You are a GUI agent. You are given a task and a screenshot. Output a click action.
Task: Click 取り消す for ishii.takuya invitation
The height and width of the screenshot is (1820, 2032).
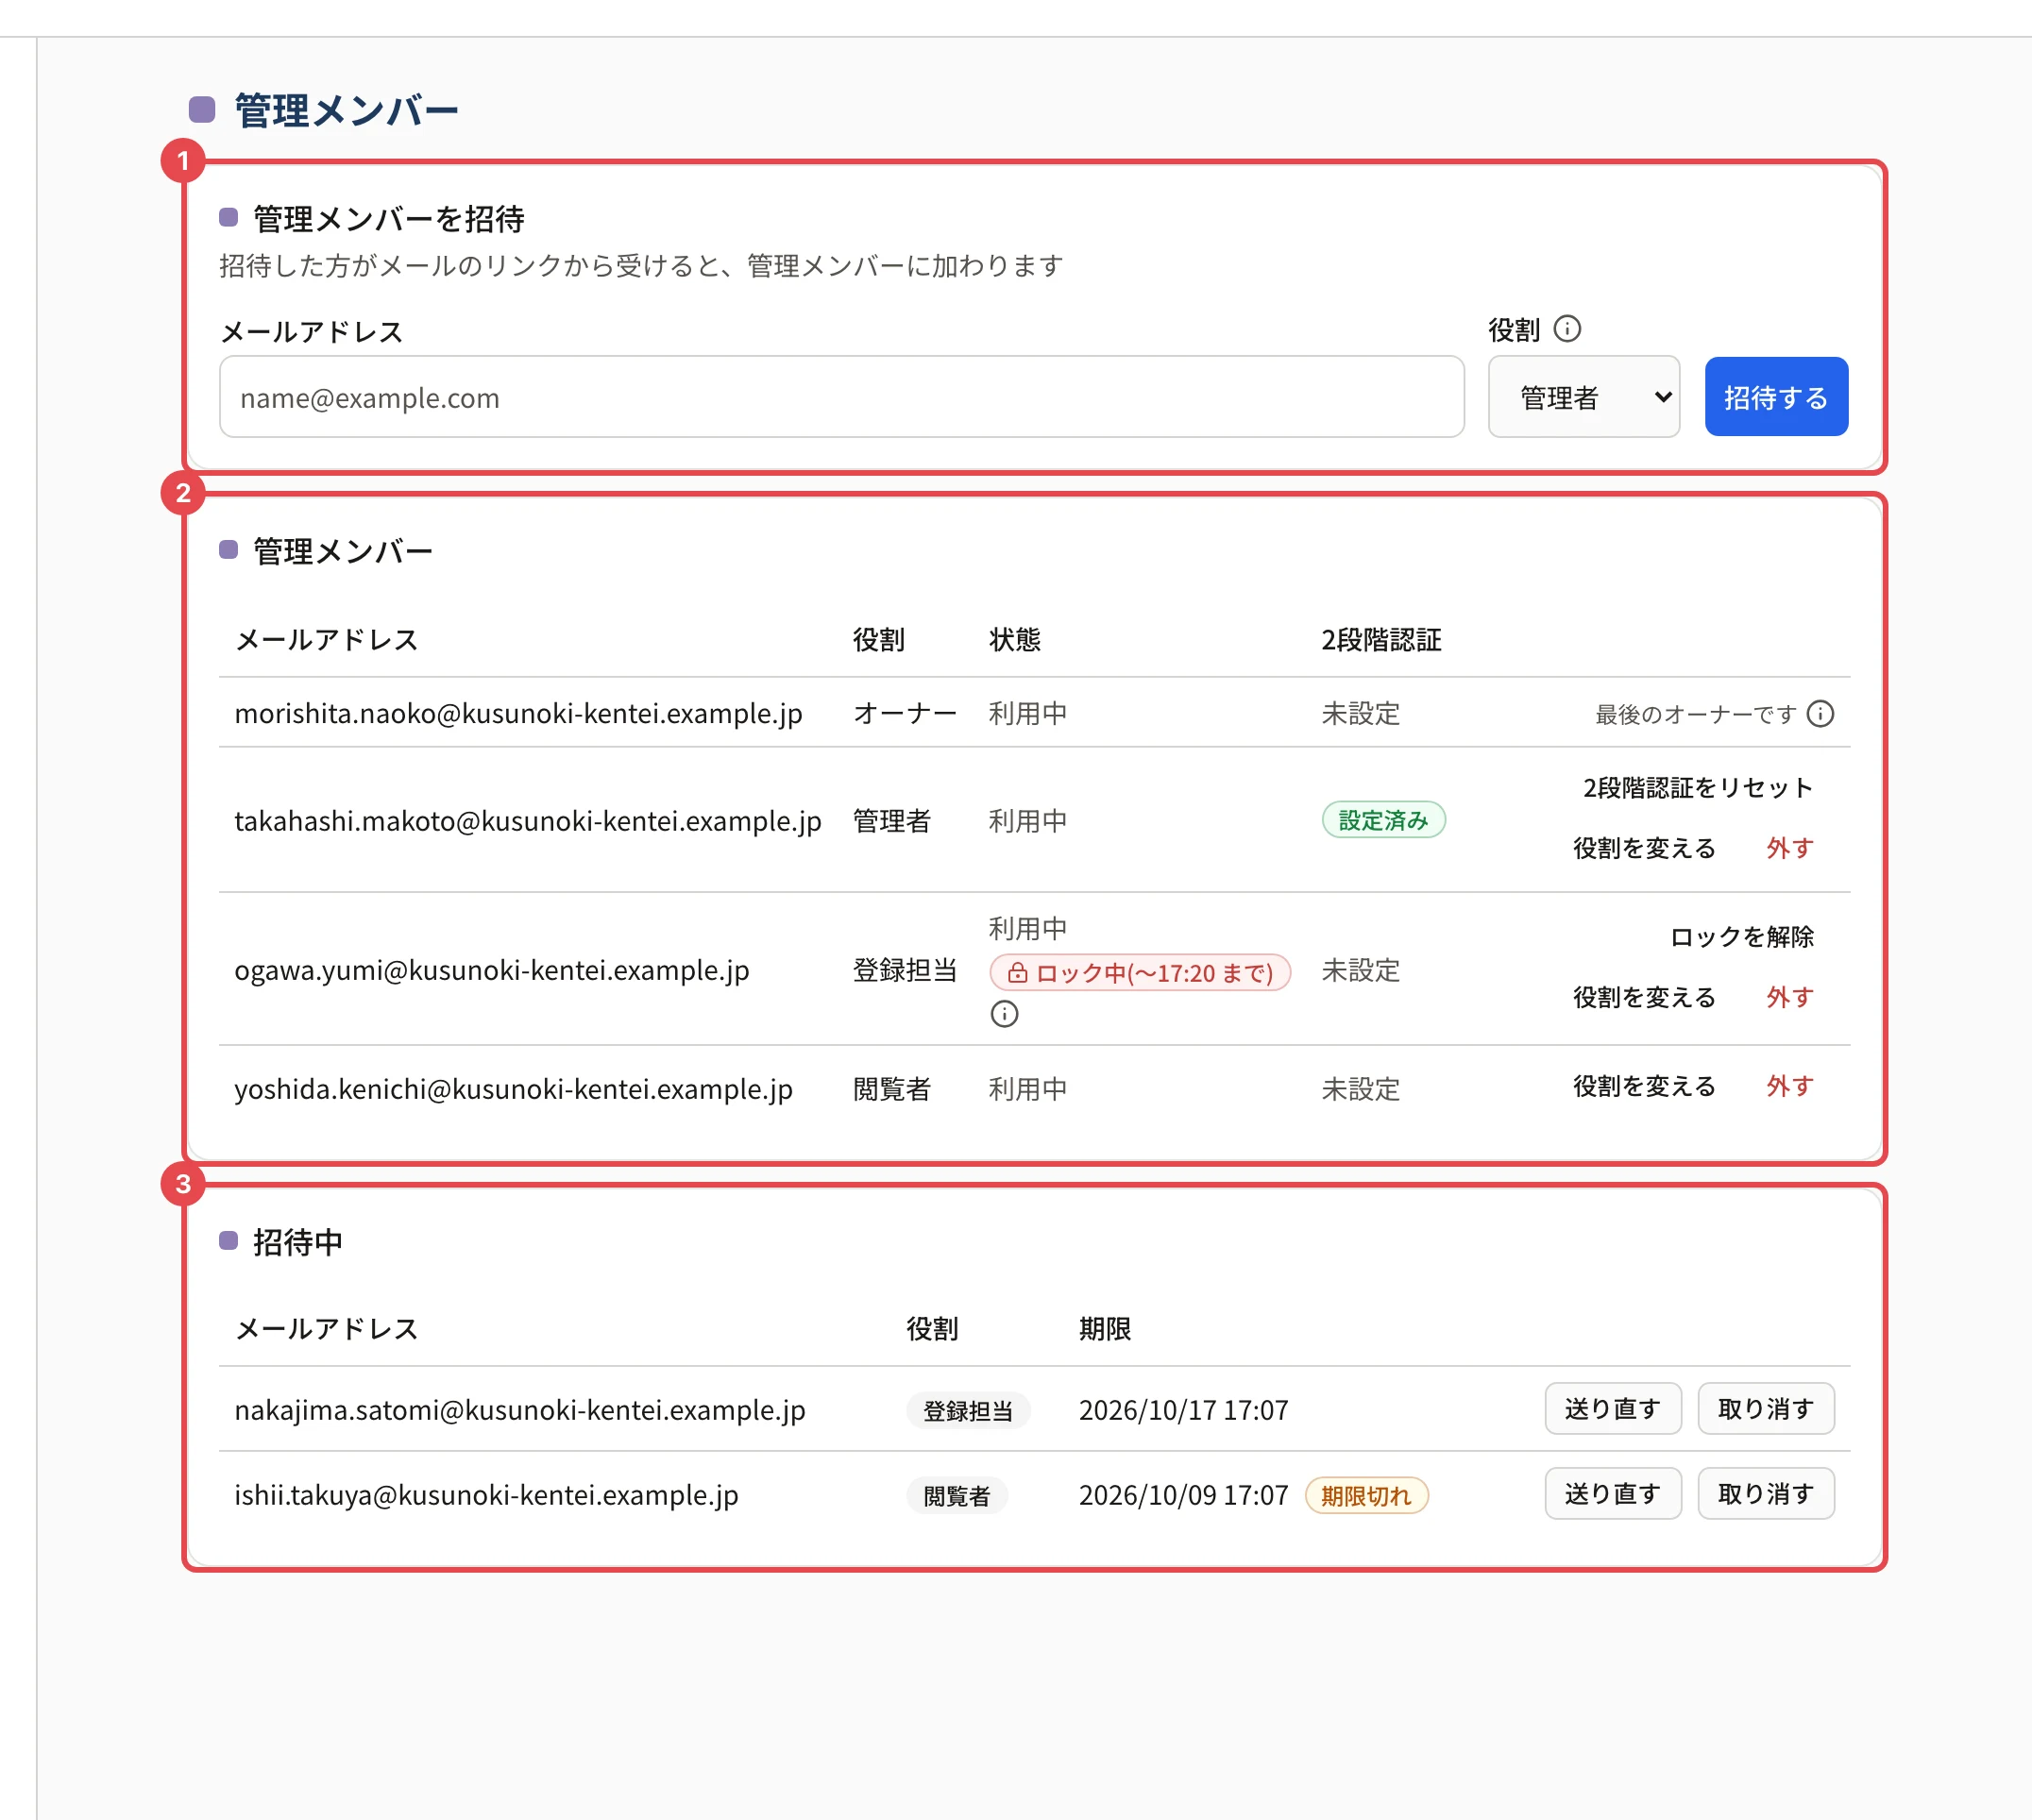click(x=1765, y=1494)
